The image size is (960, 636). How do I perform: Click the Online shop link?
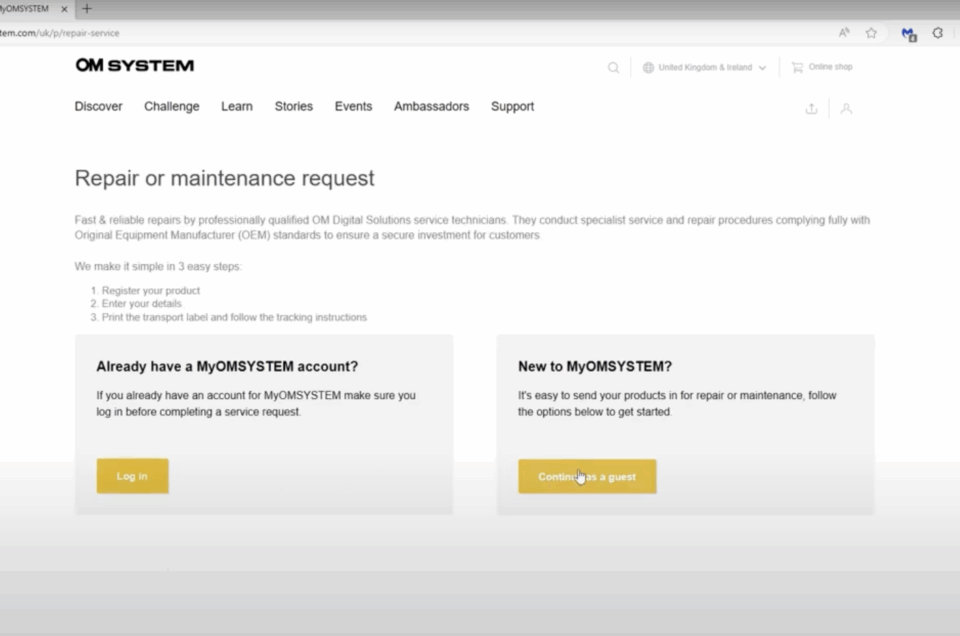coord(830,67)
